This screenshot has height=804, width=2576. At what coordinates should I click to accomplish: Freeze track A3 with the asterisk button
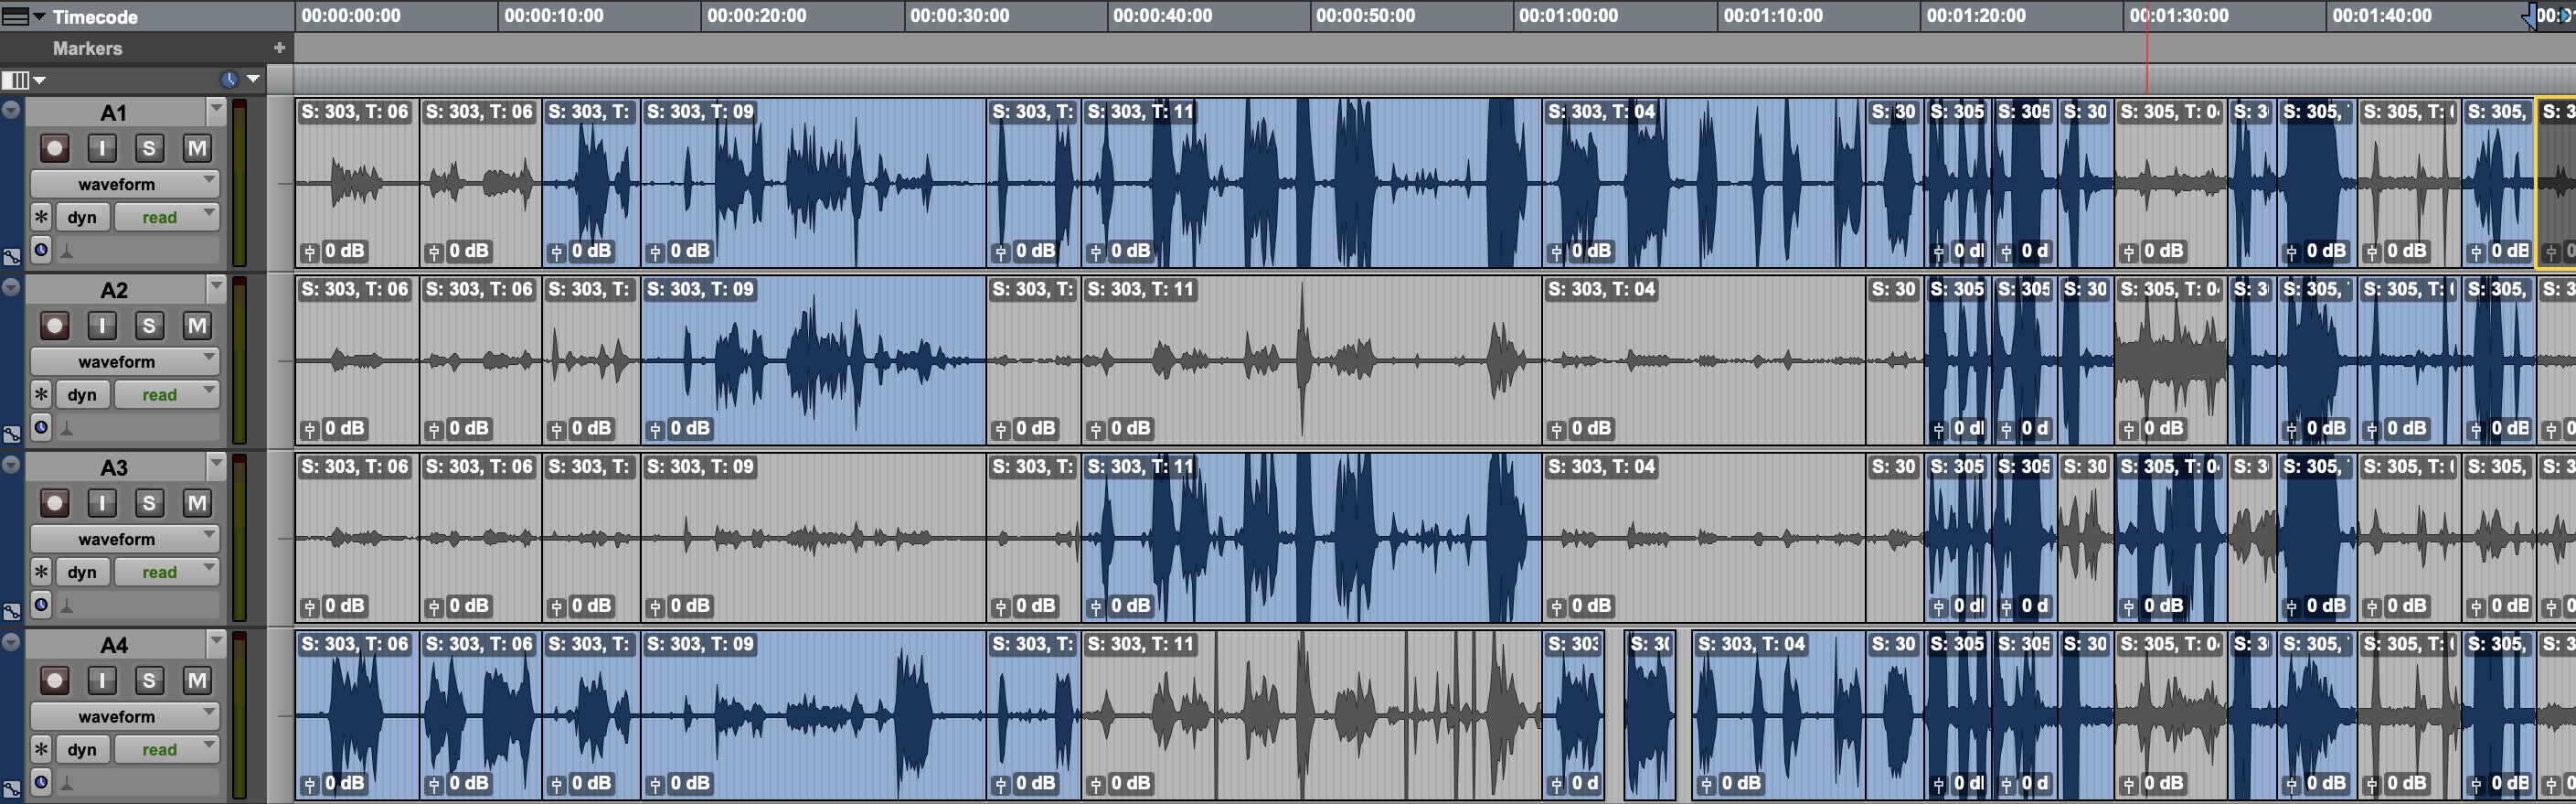coord(41,572)
